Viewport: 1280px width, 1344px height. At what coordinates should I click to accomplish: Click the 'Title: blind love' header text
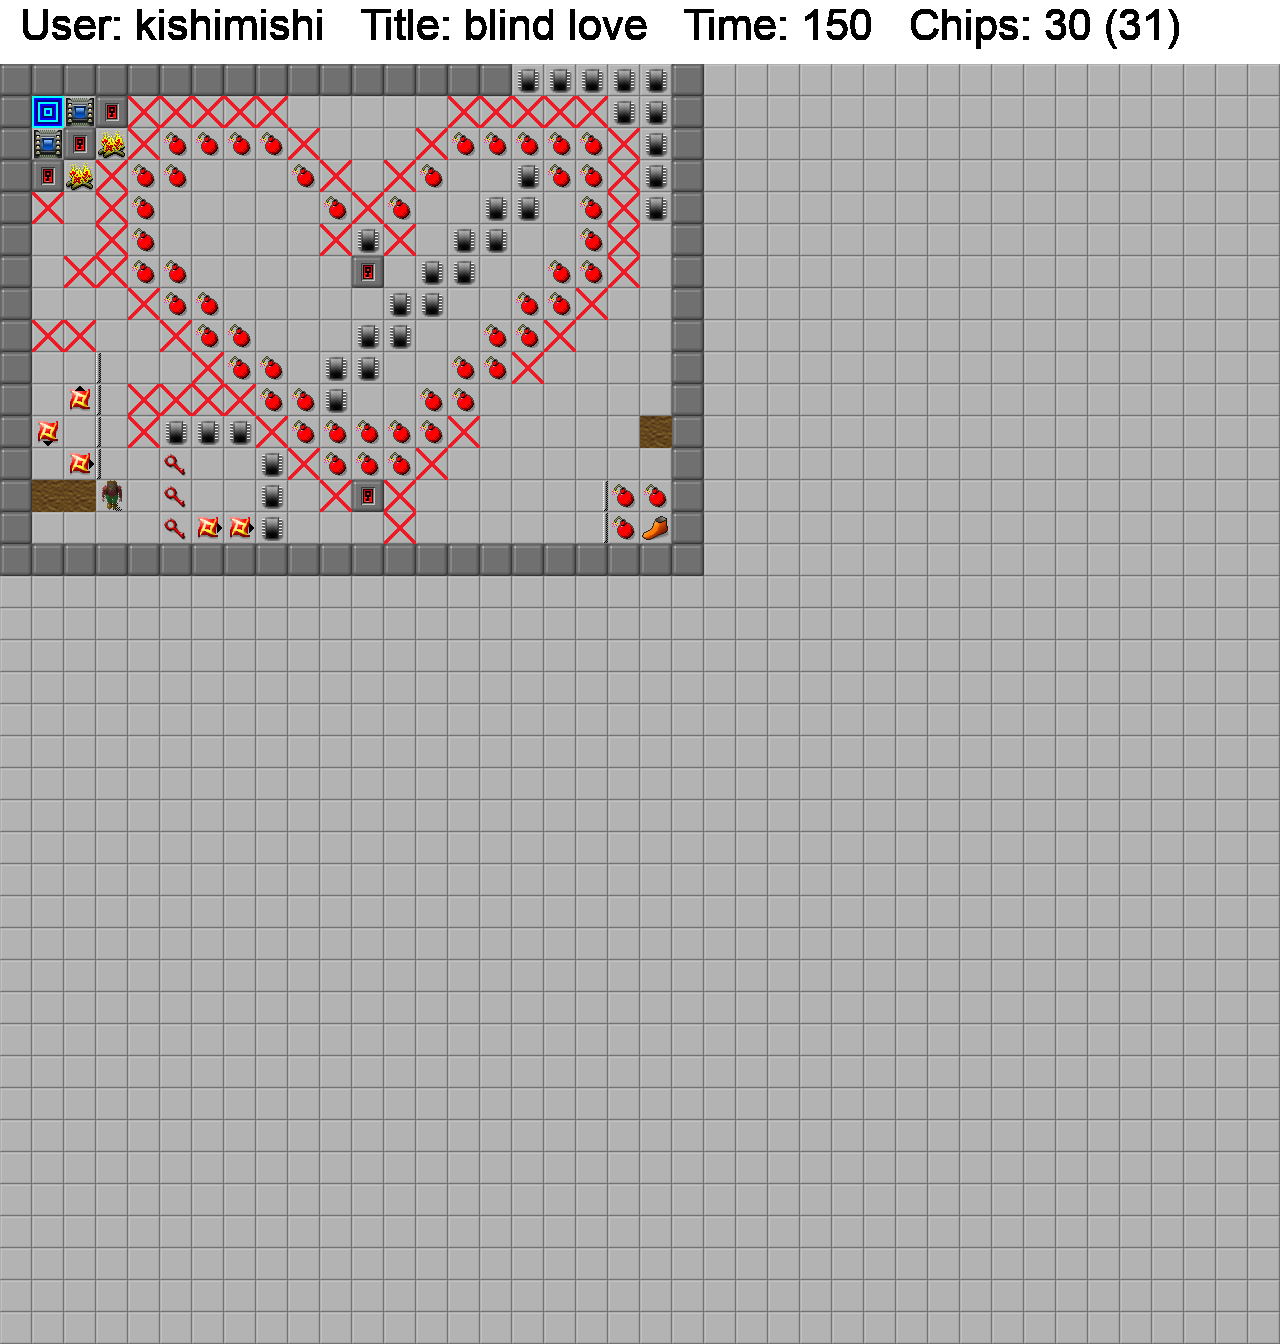coord(504,26)
